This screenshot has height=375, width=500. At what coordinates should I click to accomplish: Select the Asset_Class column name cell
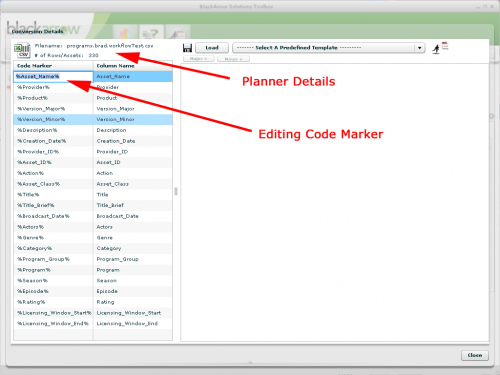point(133,184)
